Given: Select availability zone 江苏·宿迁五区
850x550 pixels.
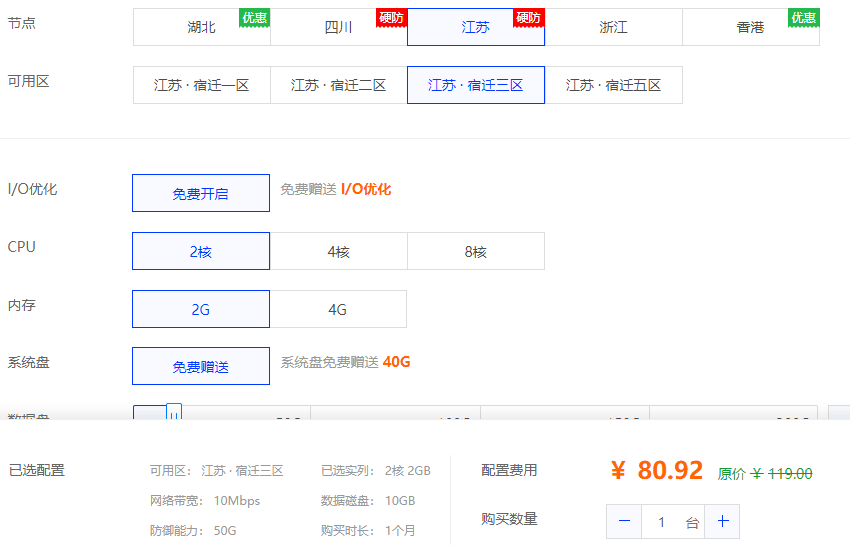Looking at the screenshot, I should [x=614, y=85].
